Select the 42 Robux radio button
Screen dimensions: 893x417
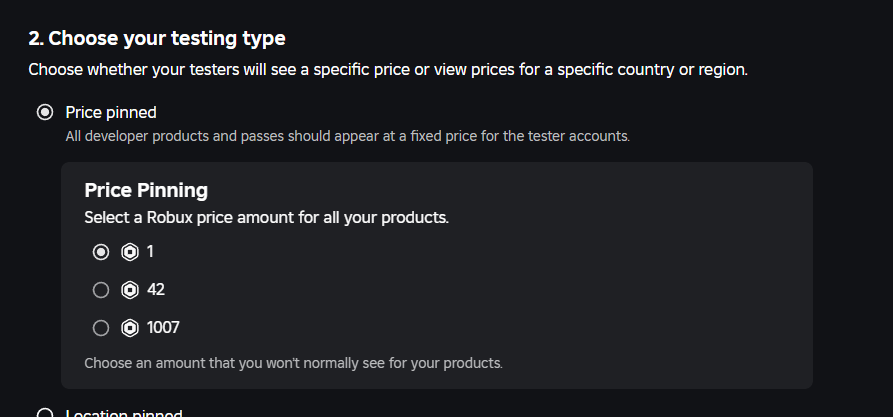tap(100, 290)
